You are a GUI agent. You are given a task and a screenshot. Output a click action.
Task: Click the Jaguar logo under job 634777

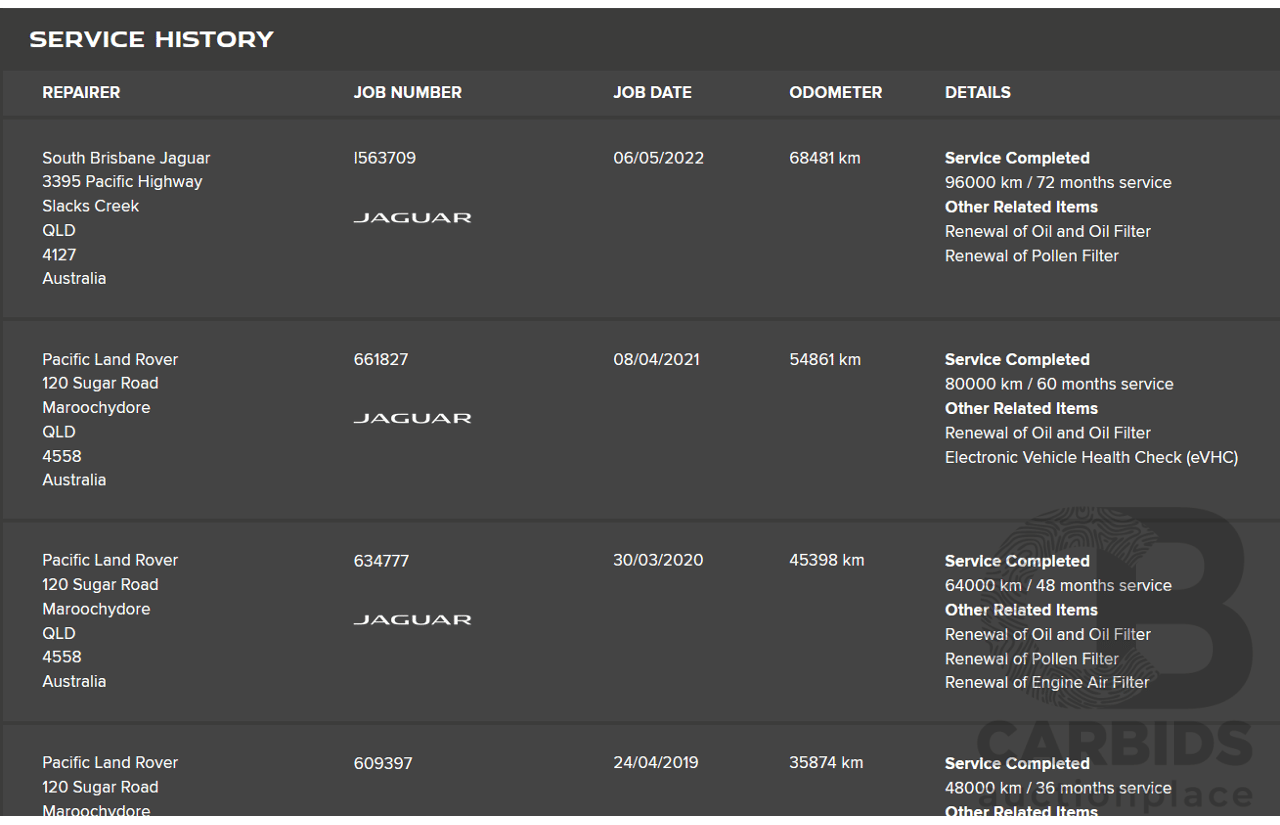pyautogui.click(x=412, y=619)
